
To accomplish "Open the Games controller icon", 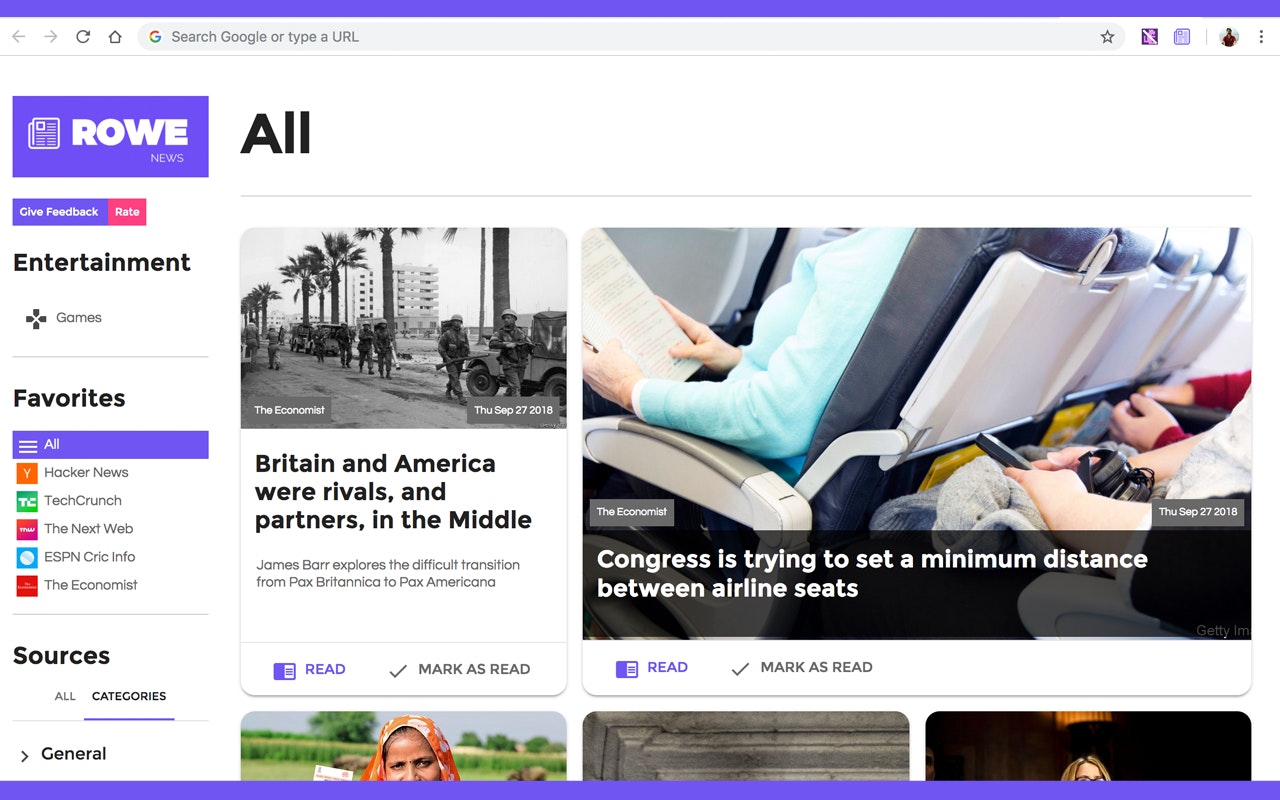I will point(36,319).
